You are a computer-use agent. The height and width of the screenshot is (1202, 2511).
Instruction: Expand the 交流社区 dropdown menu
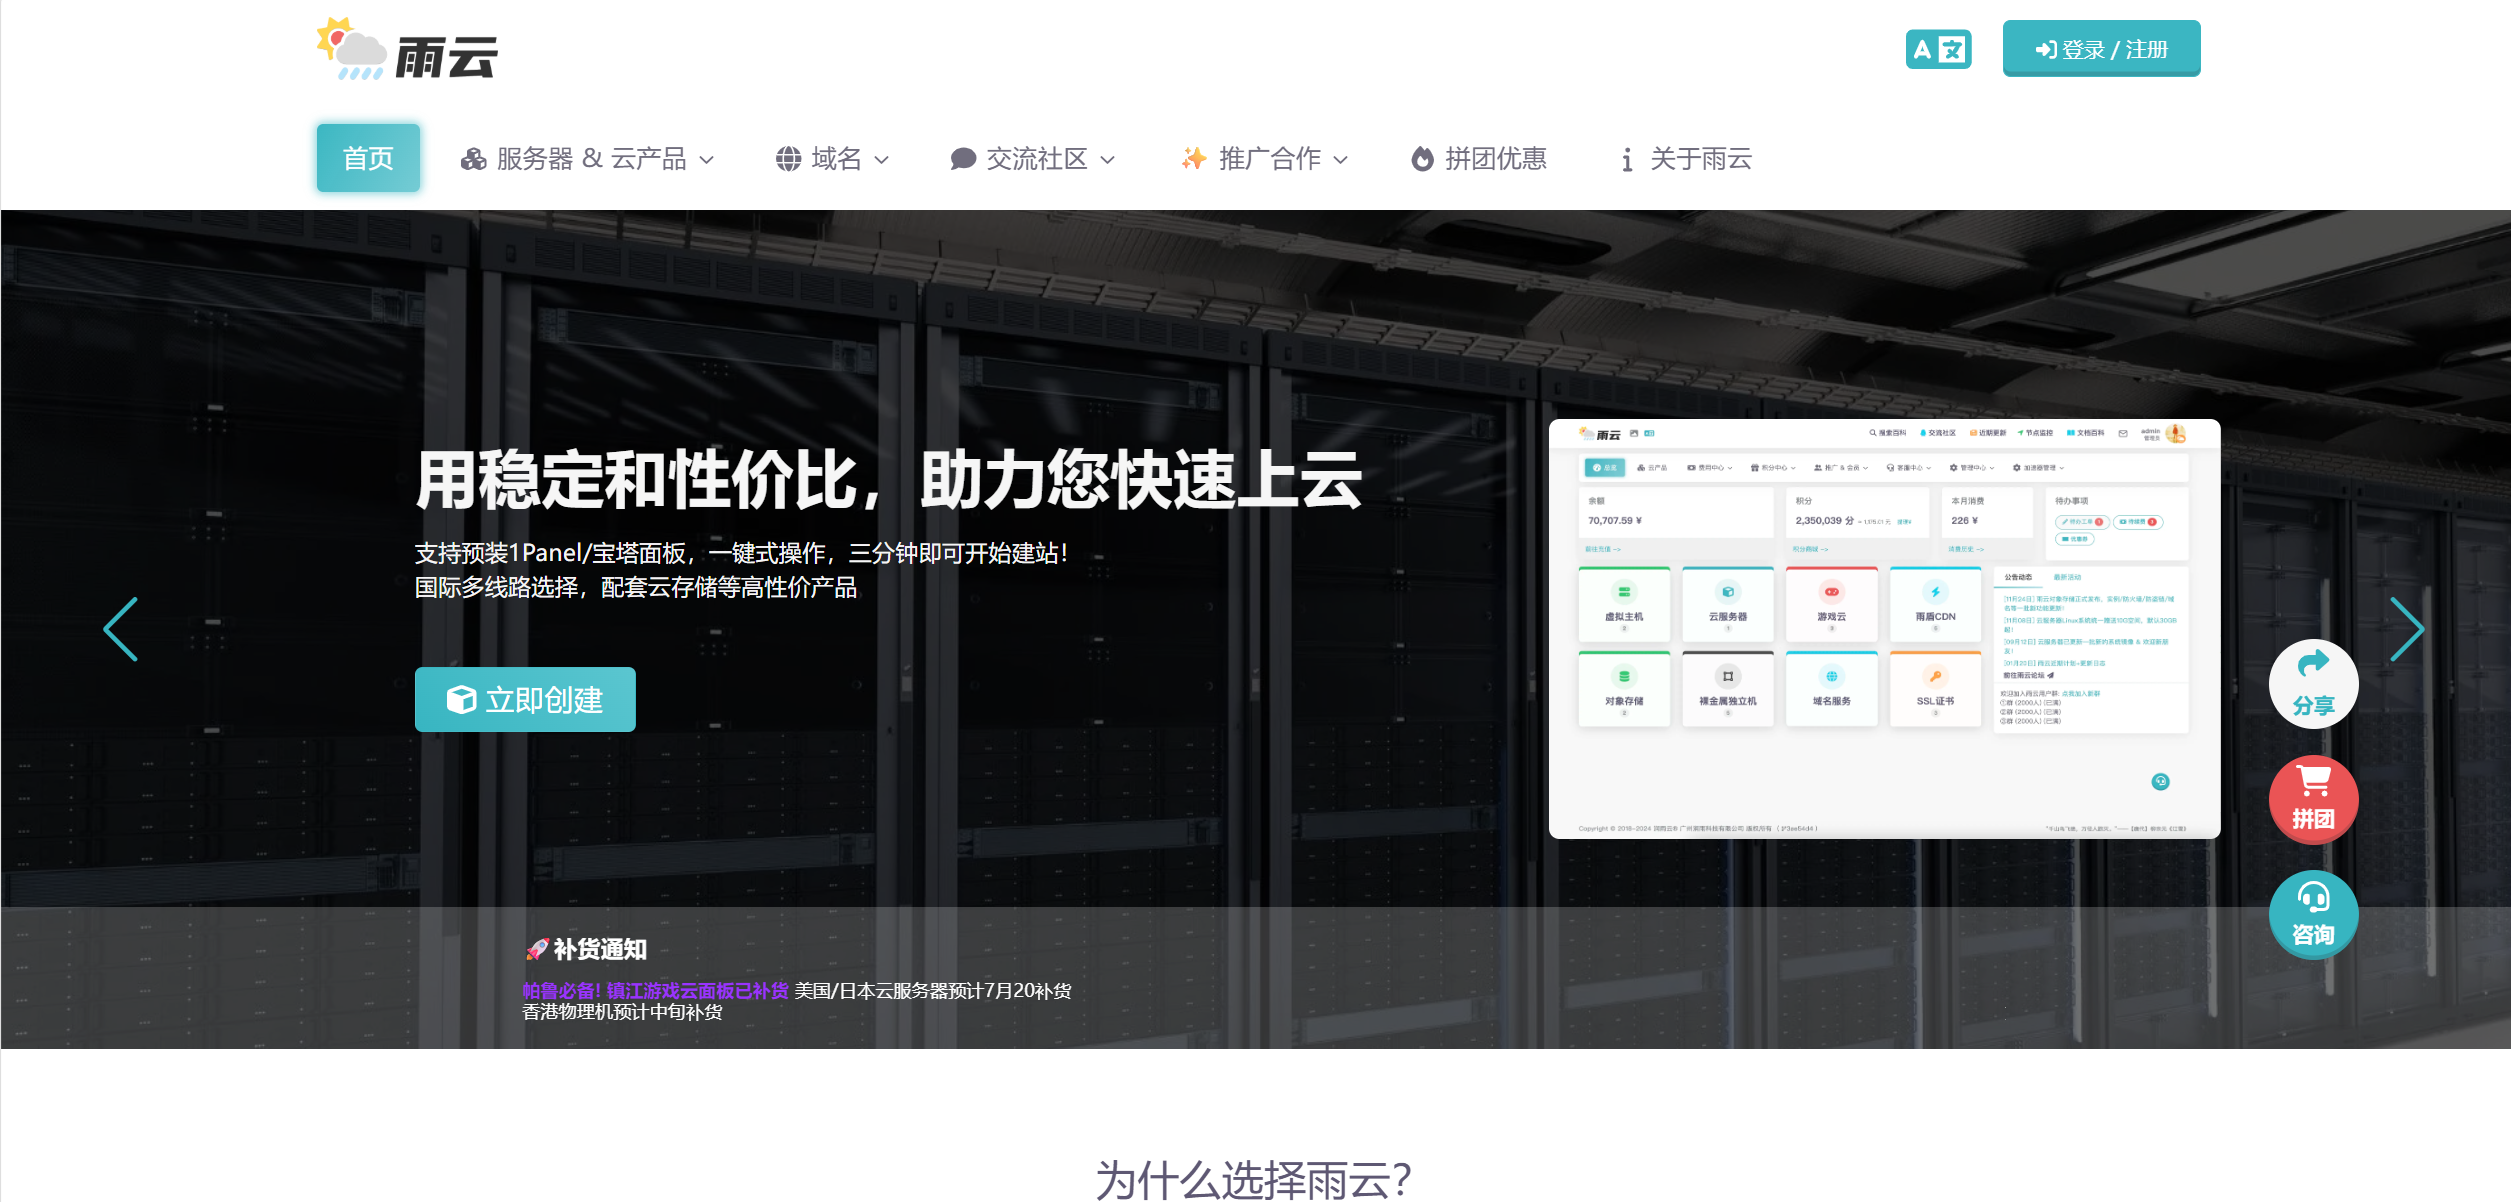tap(1032, 159)
